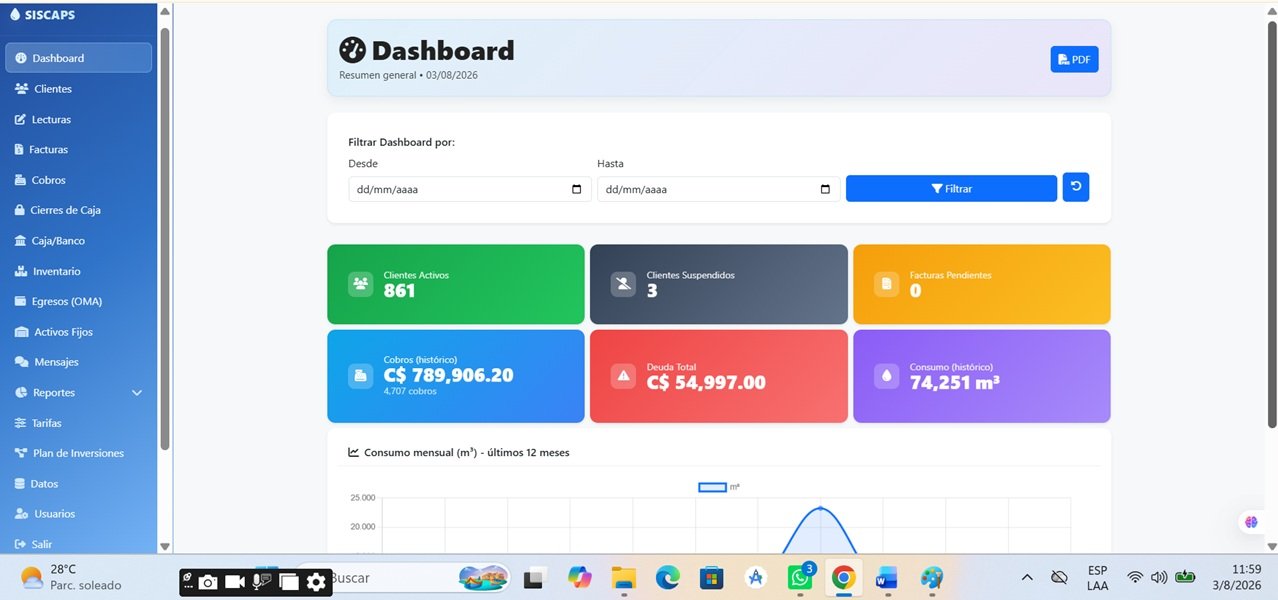
Task: Click the Clientes Activos value 861
Action: [399, 291]
